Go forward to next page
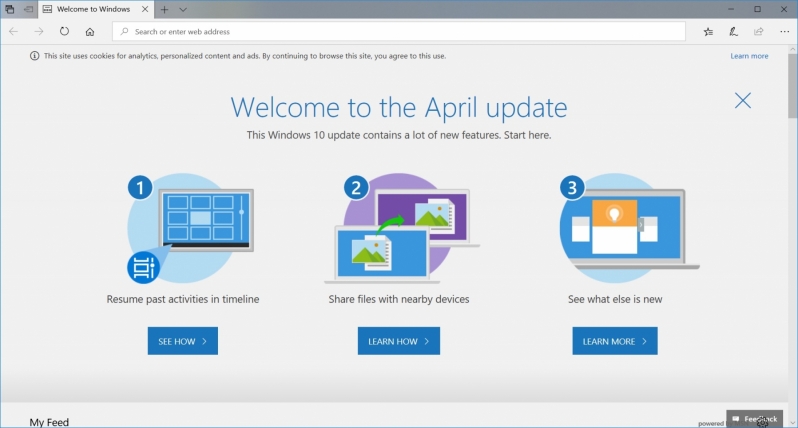The image size is (798, 428). pyautogui.click(x=39, y=32)
